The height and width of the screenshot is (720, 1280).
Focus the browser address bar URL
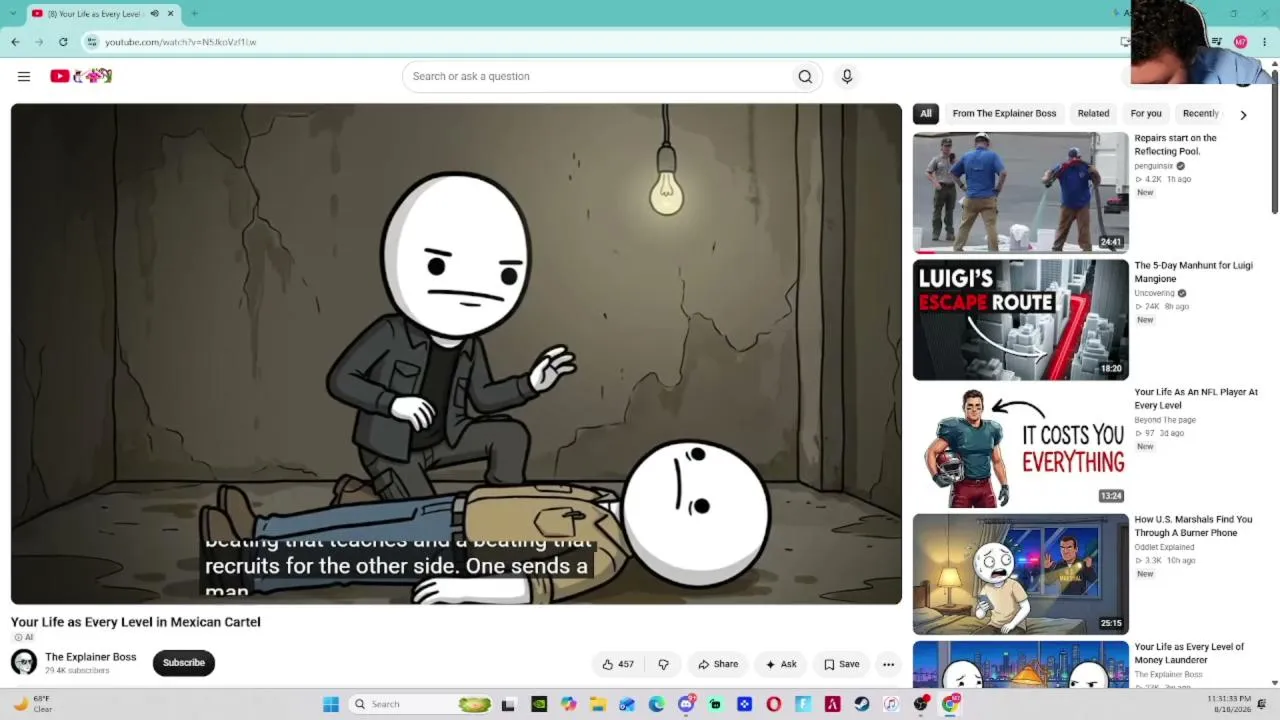[181, 42]
